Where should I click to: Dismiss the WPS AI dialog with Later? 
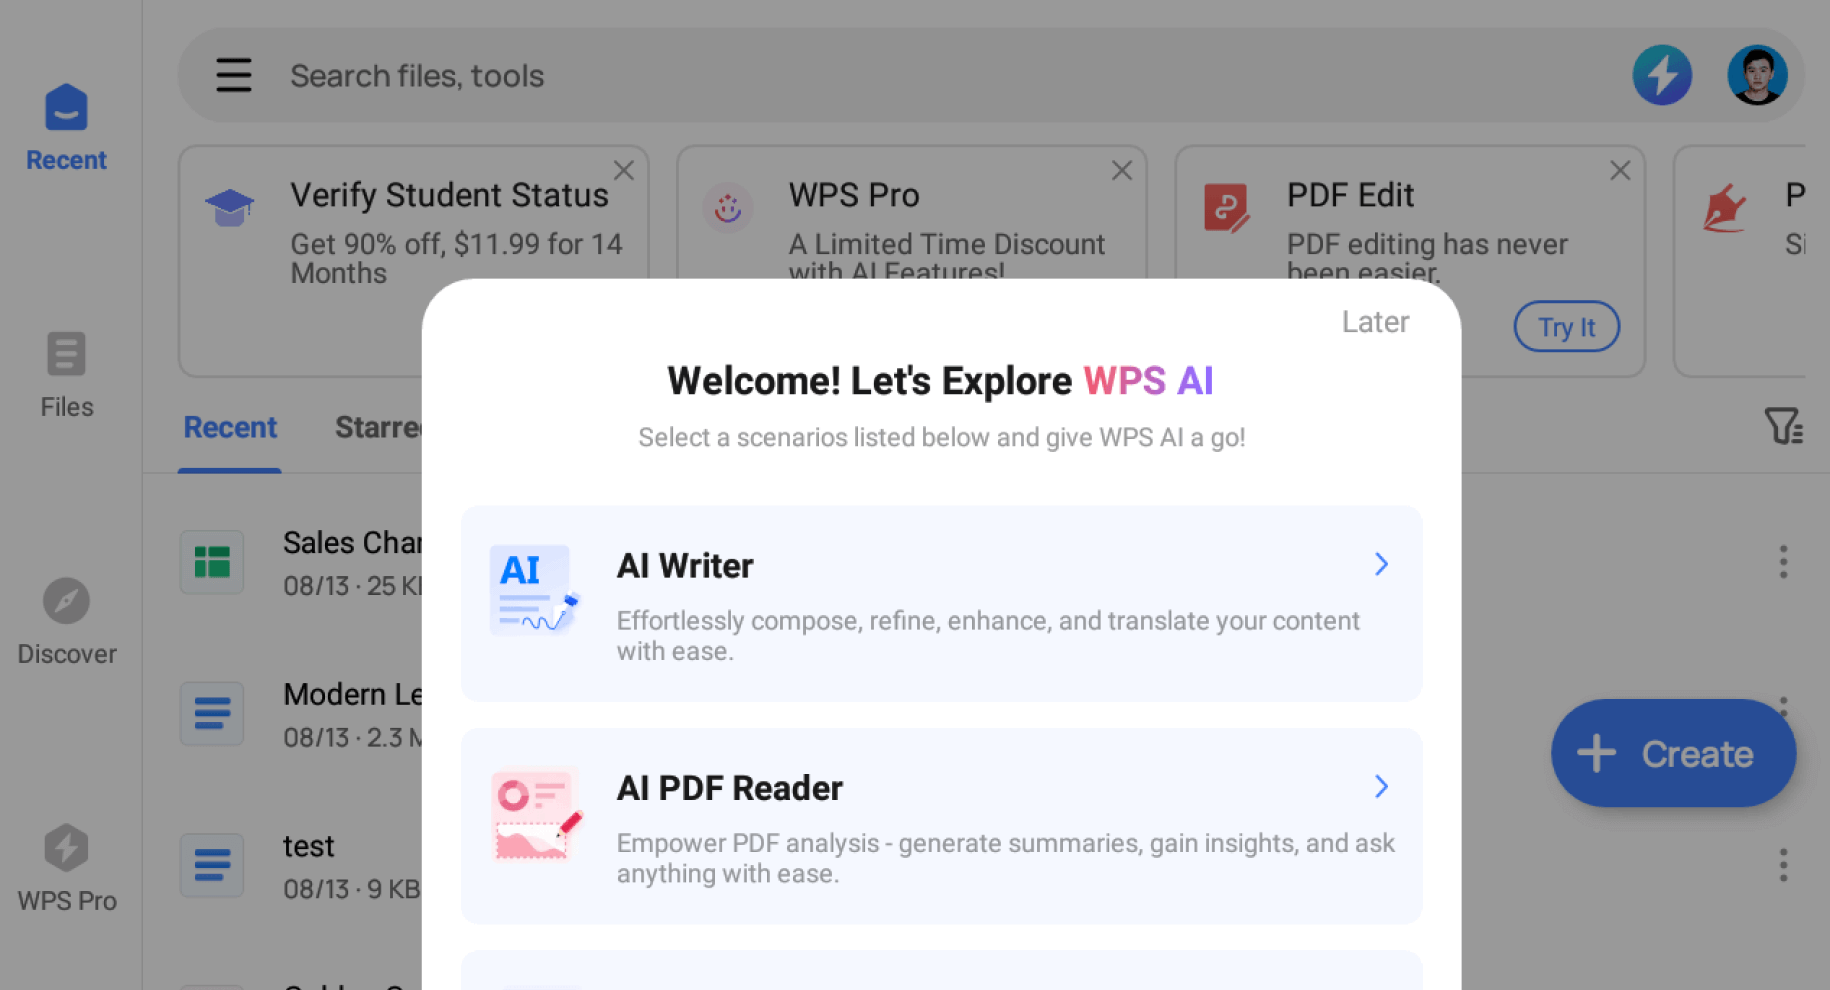[1375, 321]
